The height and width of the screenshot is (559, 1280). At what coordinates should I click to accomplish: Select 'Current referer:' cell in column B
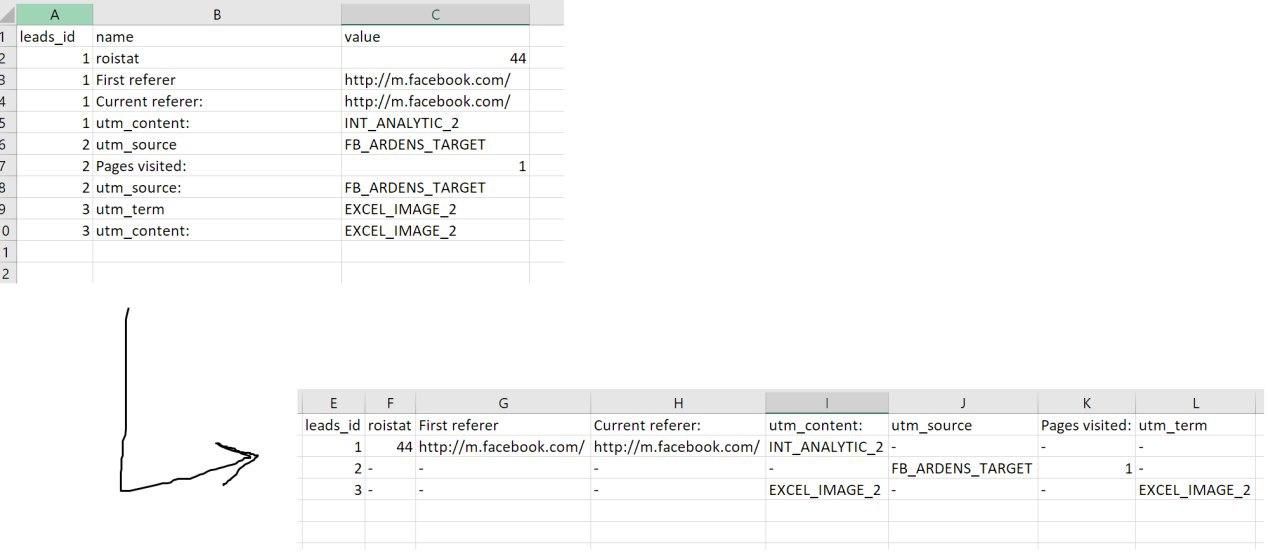[217, 101]
